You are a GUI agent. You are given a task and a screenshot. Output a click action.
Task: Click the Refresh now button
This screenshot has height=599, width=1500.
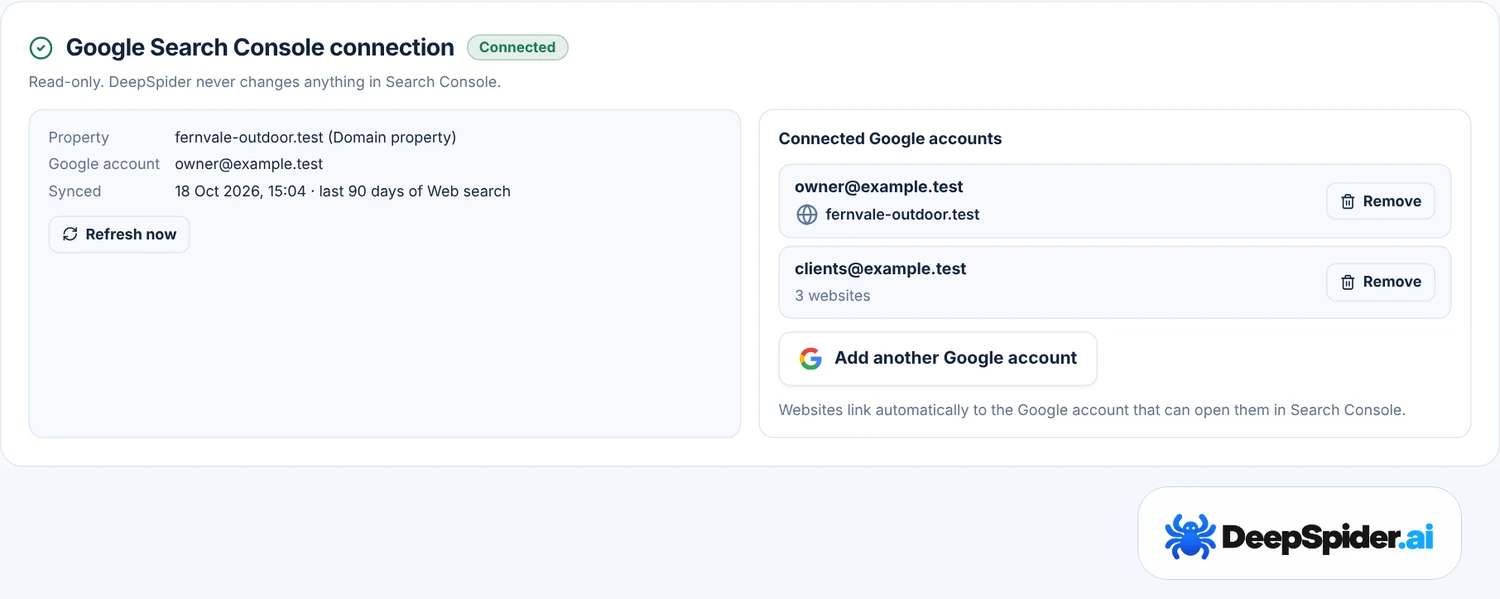(x=119, y=234)
